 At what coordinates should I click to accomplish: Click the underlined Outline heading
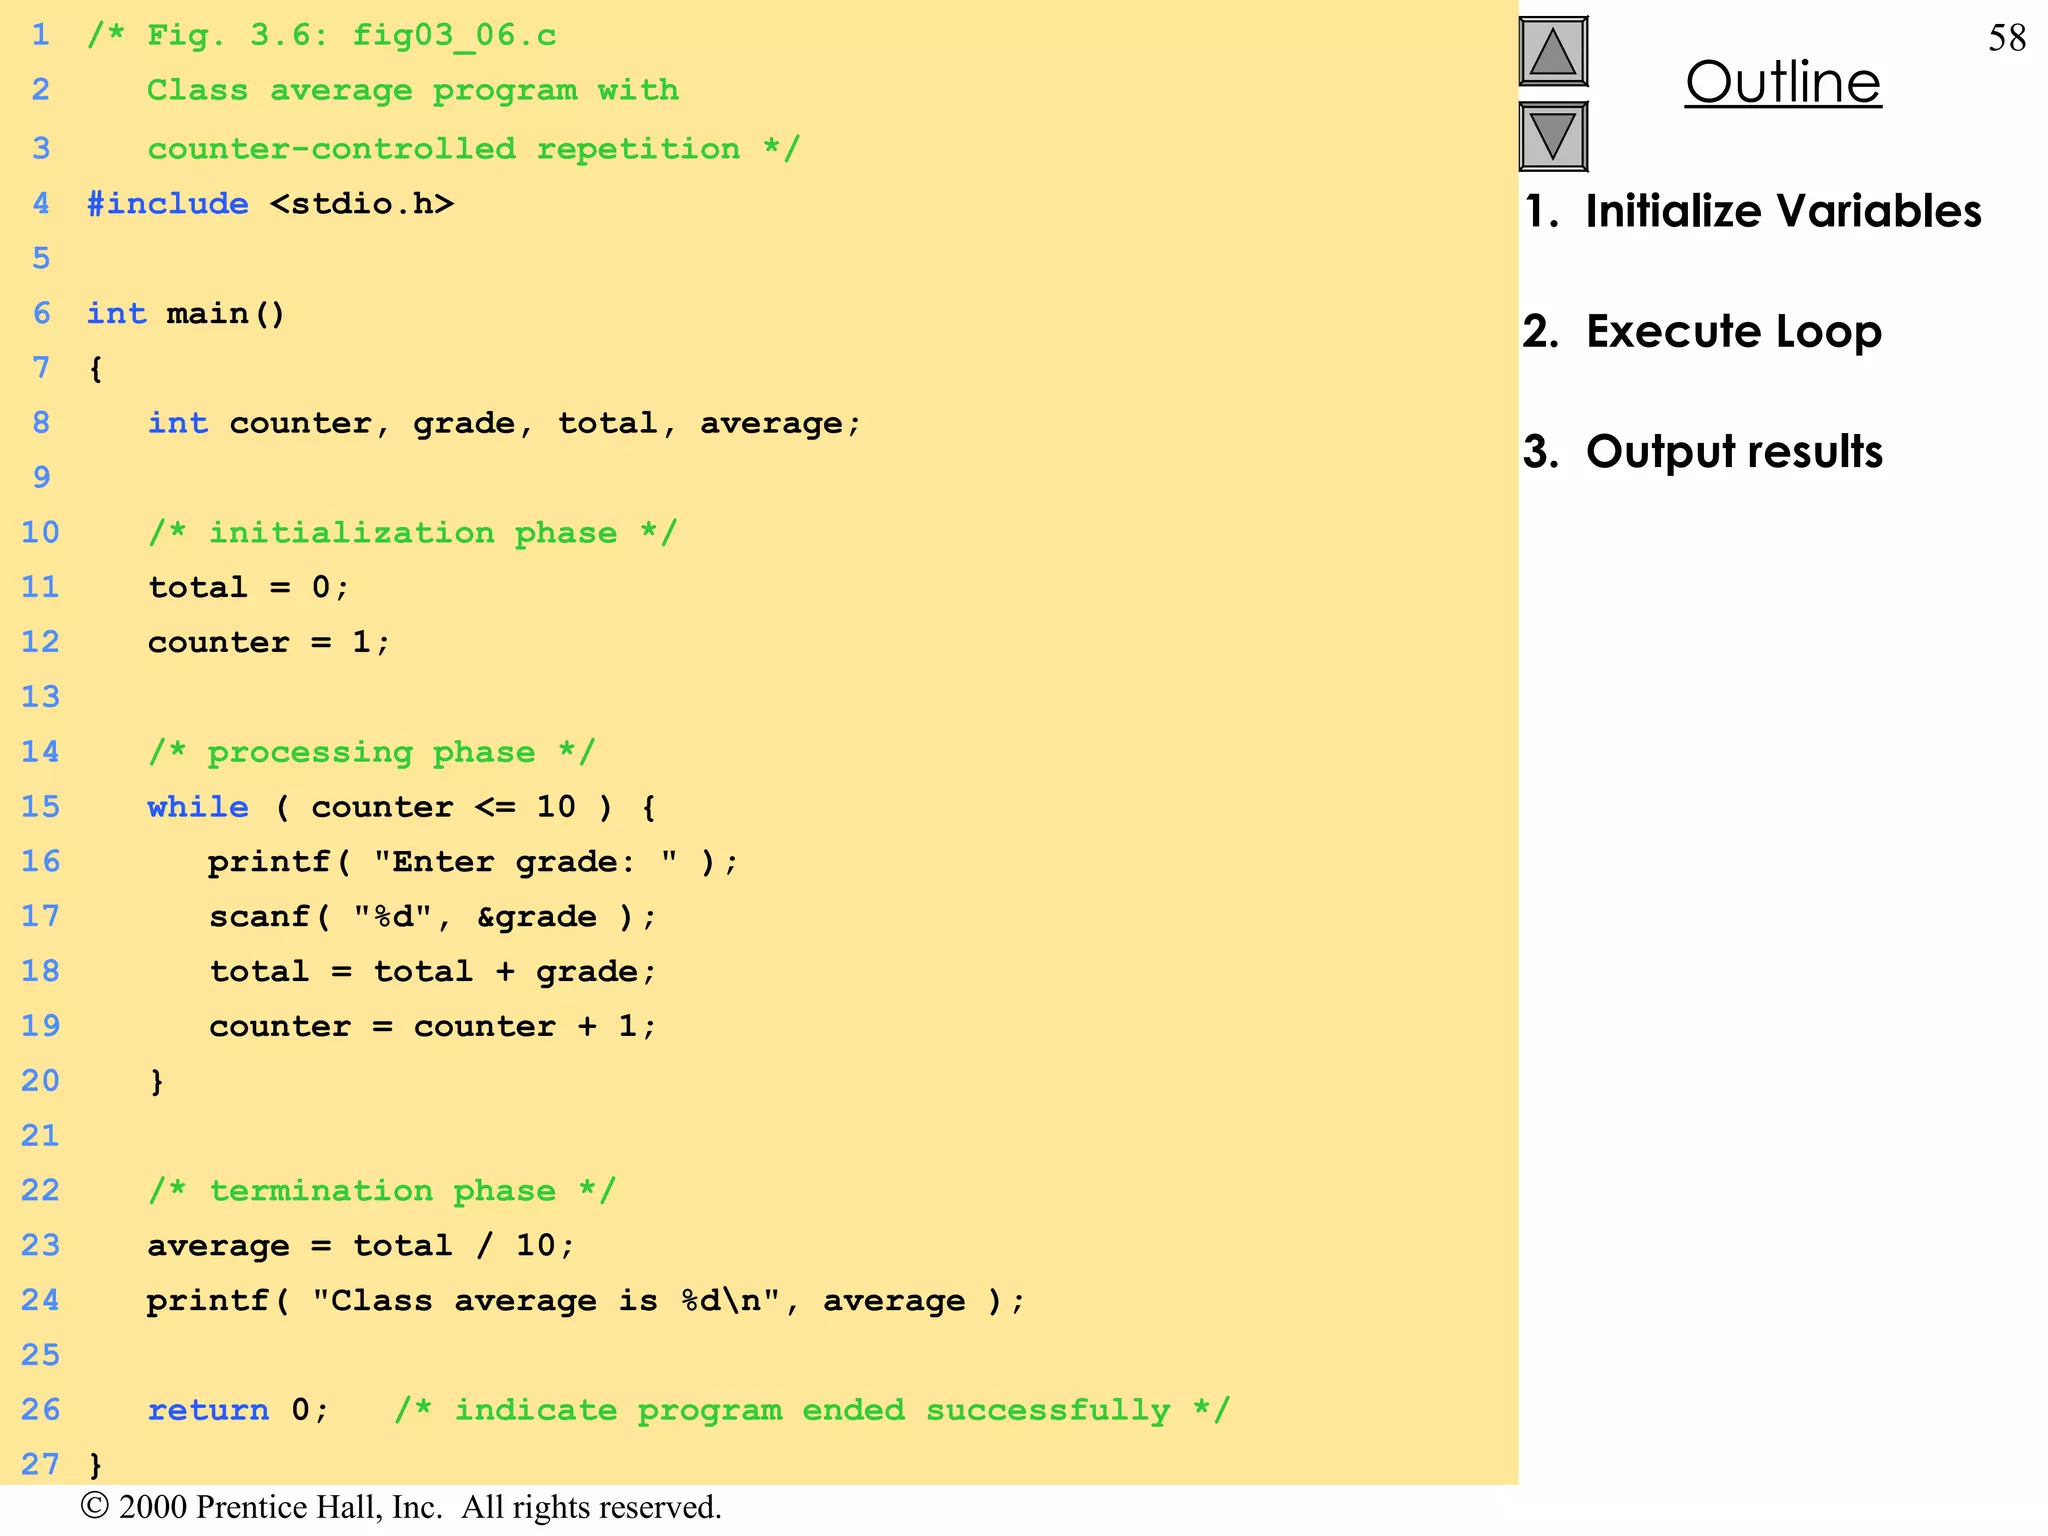point(1783,82)
